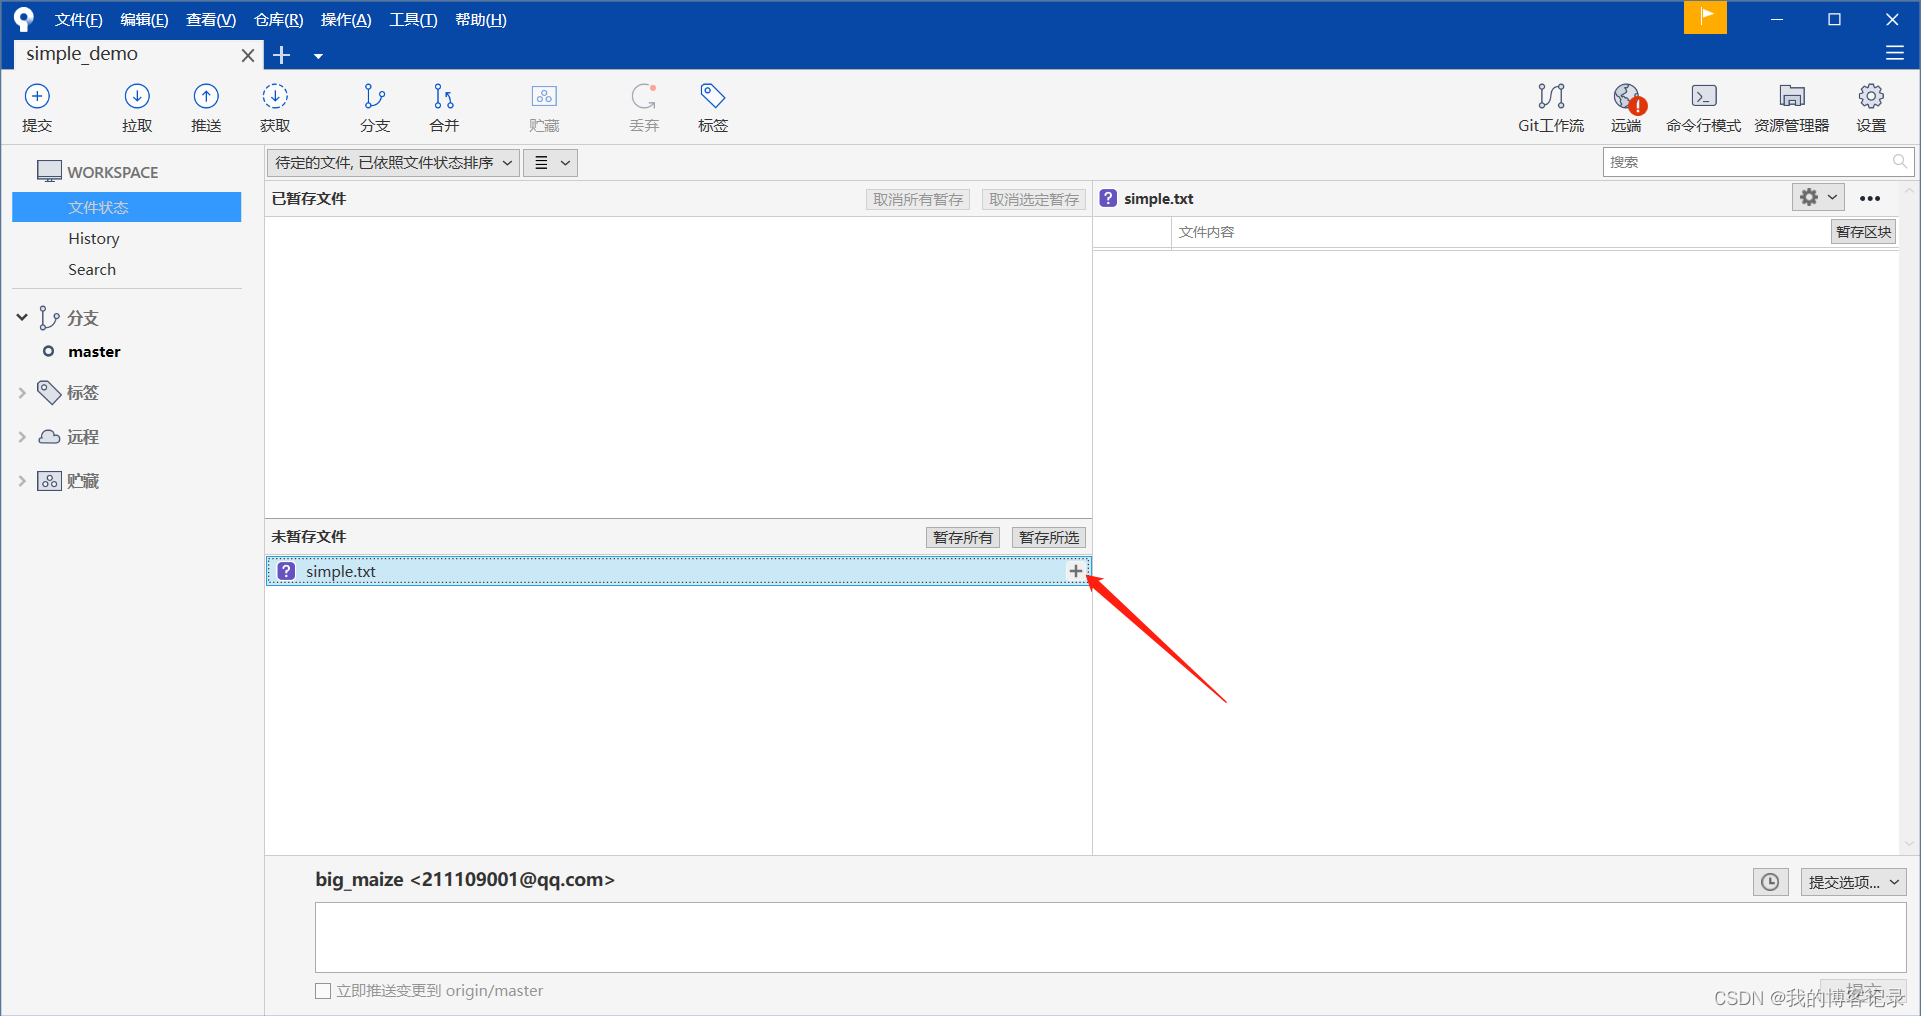Open the list view mode dropdown
Viewport: 1921px width, 1017px height.
pyautogui.click(x=551, y=163)
